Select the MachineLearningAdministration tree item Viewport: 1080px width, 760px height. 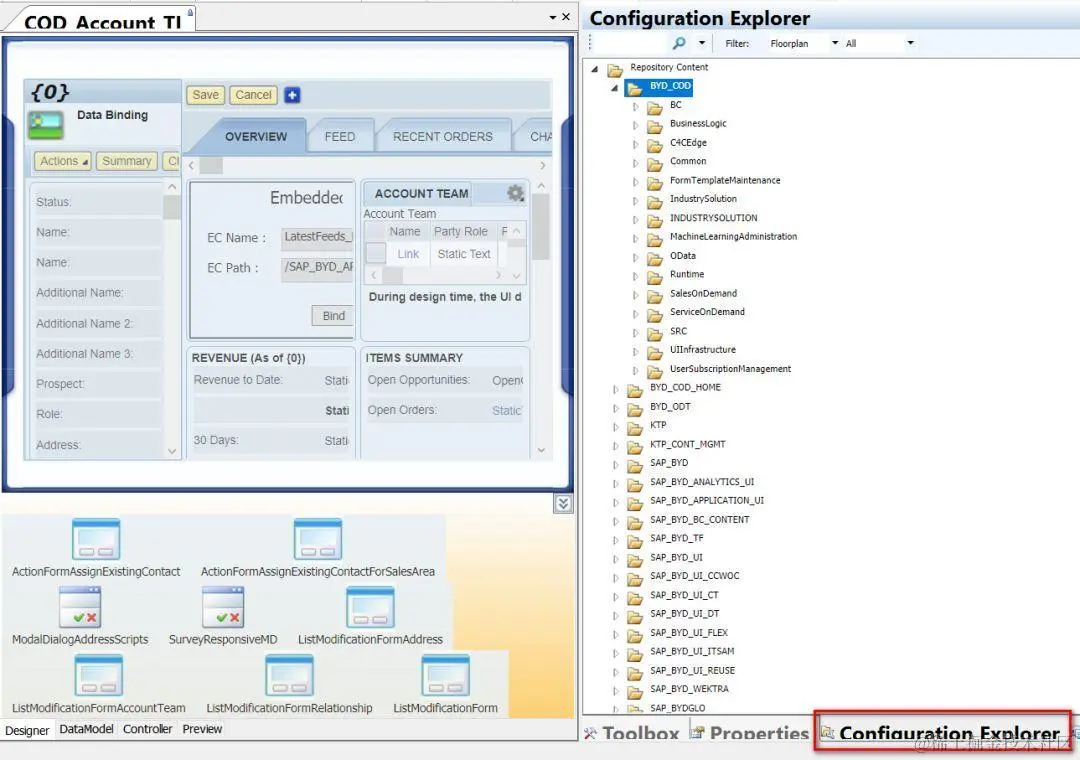[x=733, y=237]
